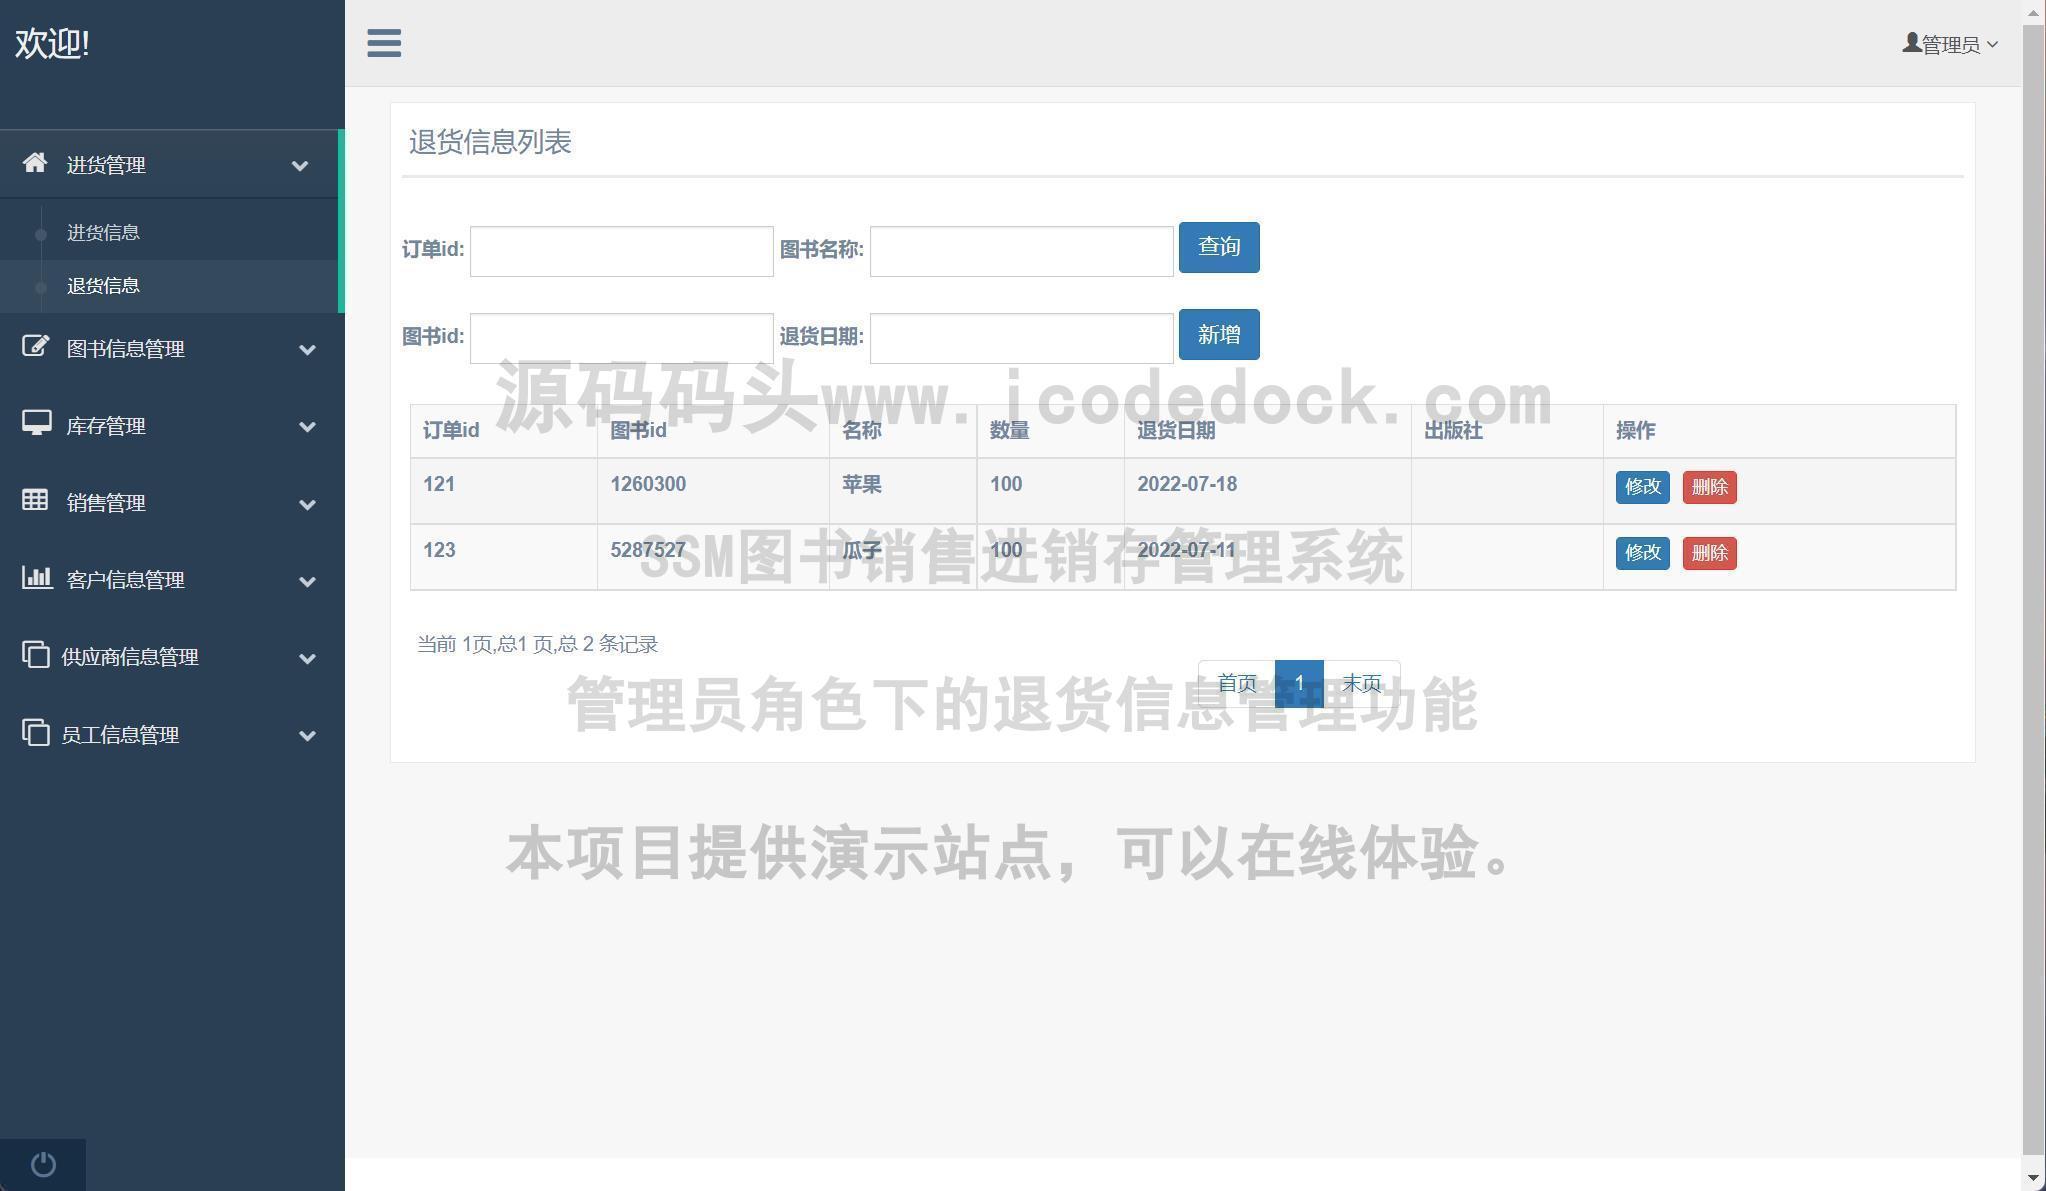
Task: Delete the order 123 row
Action: coord(1708,553)
